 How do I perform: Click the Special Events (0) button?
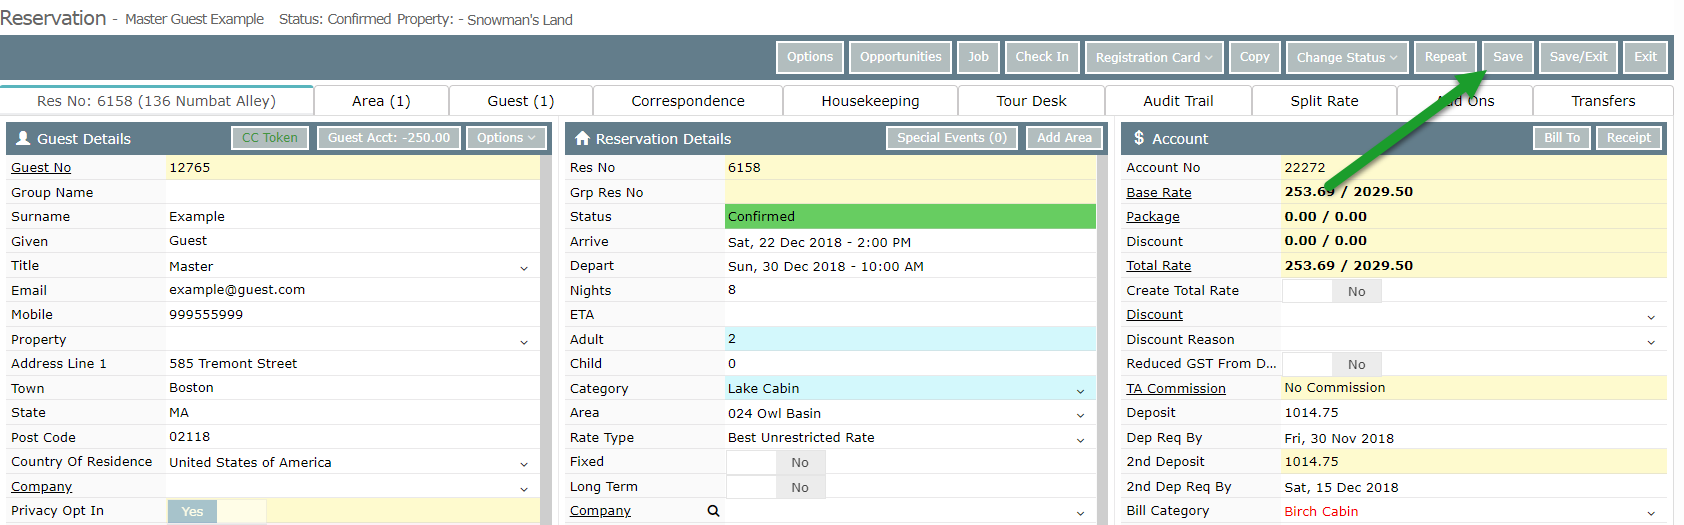click(x=952, y=138)
